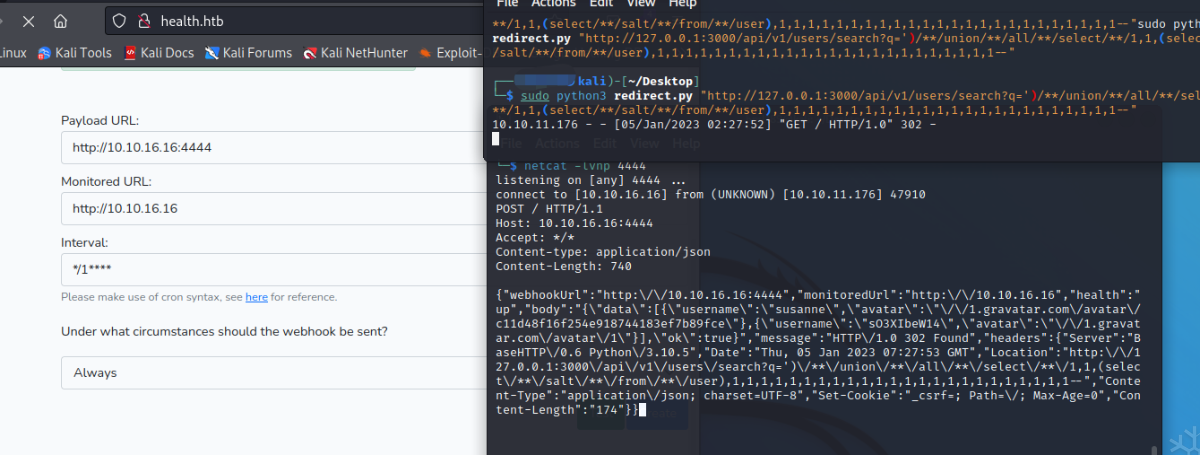Screen dimensions: 1200x455
Task: Follow the 'here' cron syntax reference link
Action: click(256, 297)
